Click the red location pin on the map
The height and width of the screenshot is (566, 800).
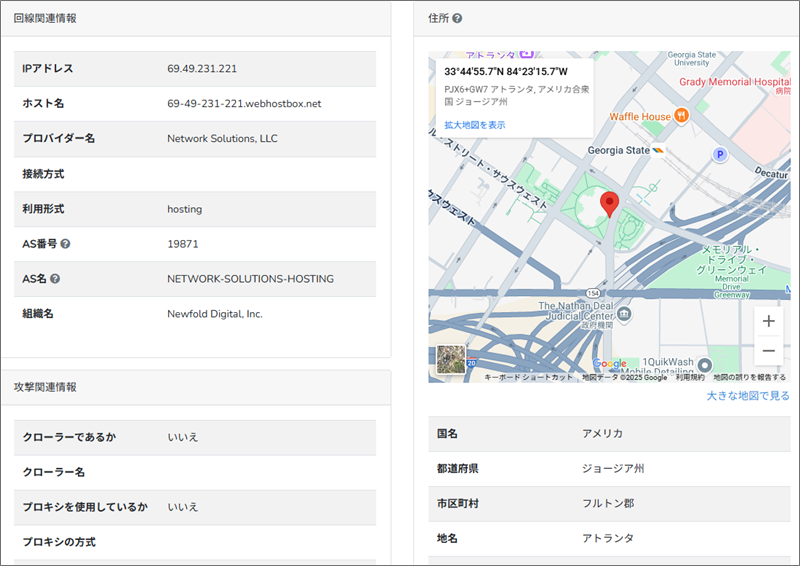coord(609,204)
